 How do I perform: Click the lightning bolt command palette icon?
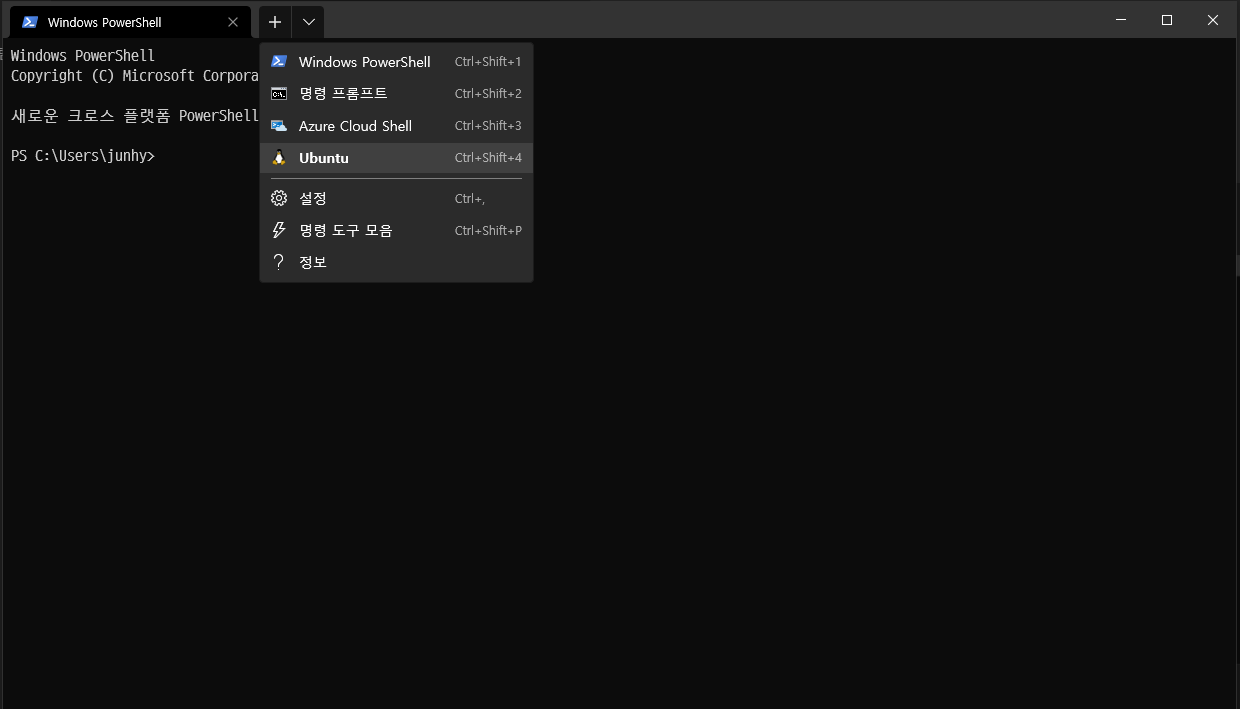click(x=279, y=231)
